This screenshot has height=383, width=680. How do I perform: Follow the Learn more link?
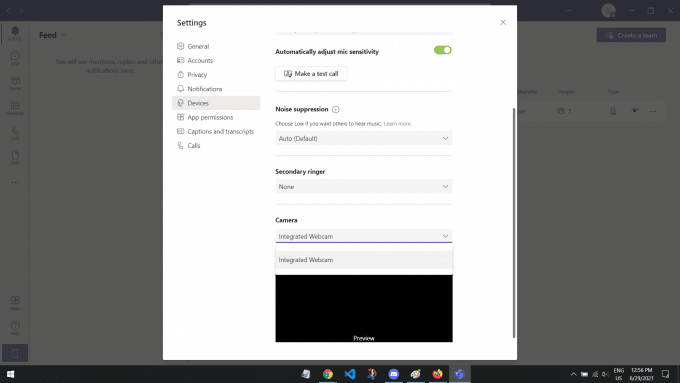398,124
